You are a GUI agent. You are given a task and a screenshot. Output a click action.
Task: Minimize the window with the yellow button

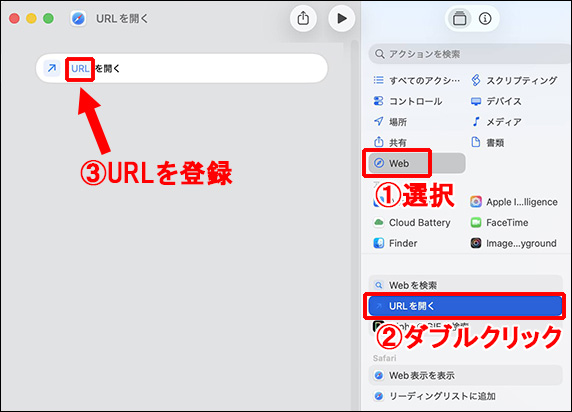pyautogui.click(x=31, y=18)
